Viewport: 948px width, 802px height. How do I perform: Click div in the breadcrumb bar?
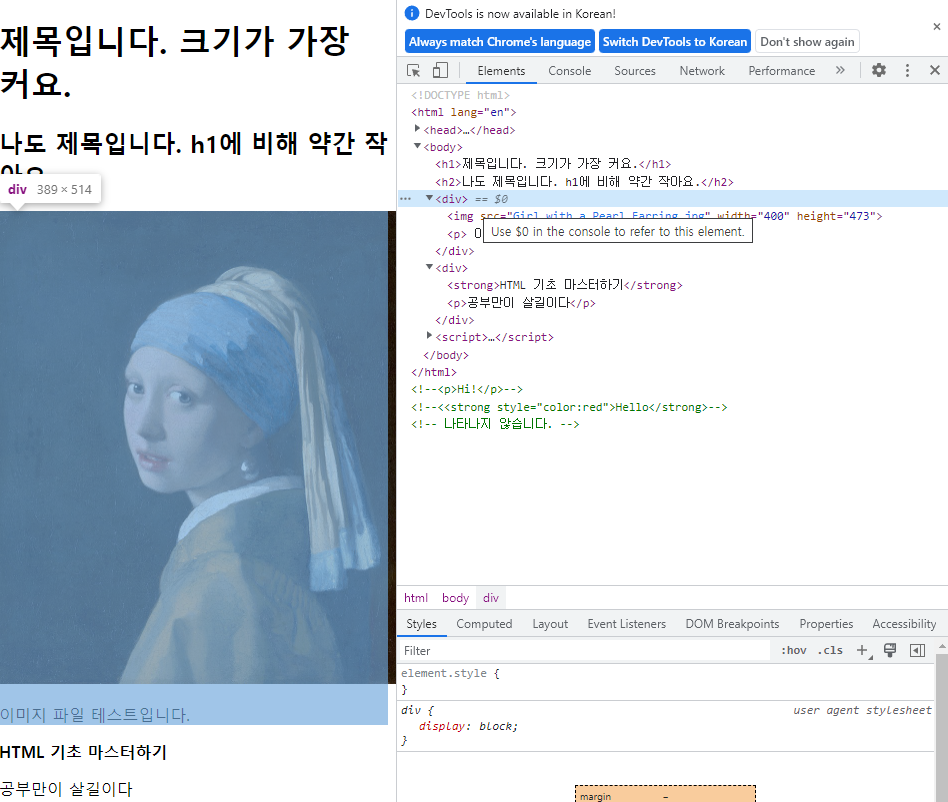(491, 598)
